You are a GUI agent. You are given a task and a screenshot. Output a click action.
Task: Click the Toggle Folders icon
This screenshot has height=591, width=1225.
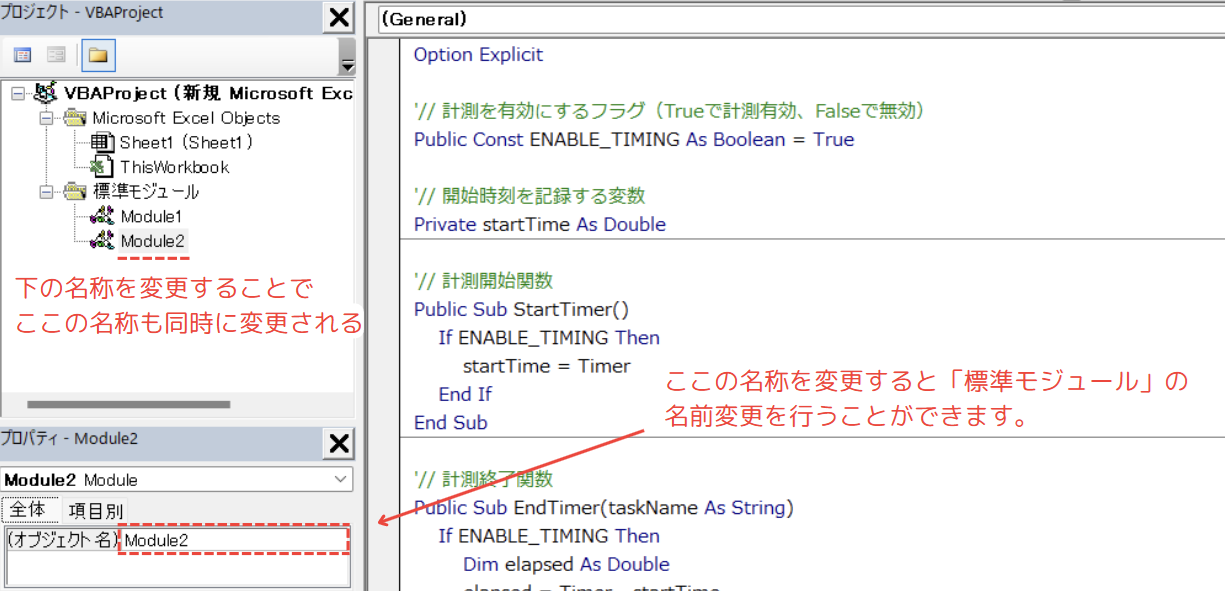(x=96, y=52)
